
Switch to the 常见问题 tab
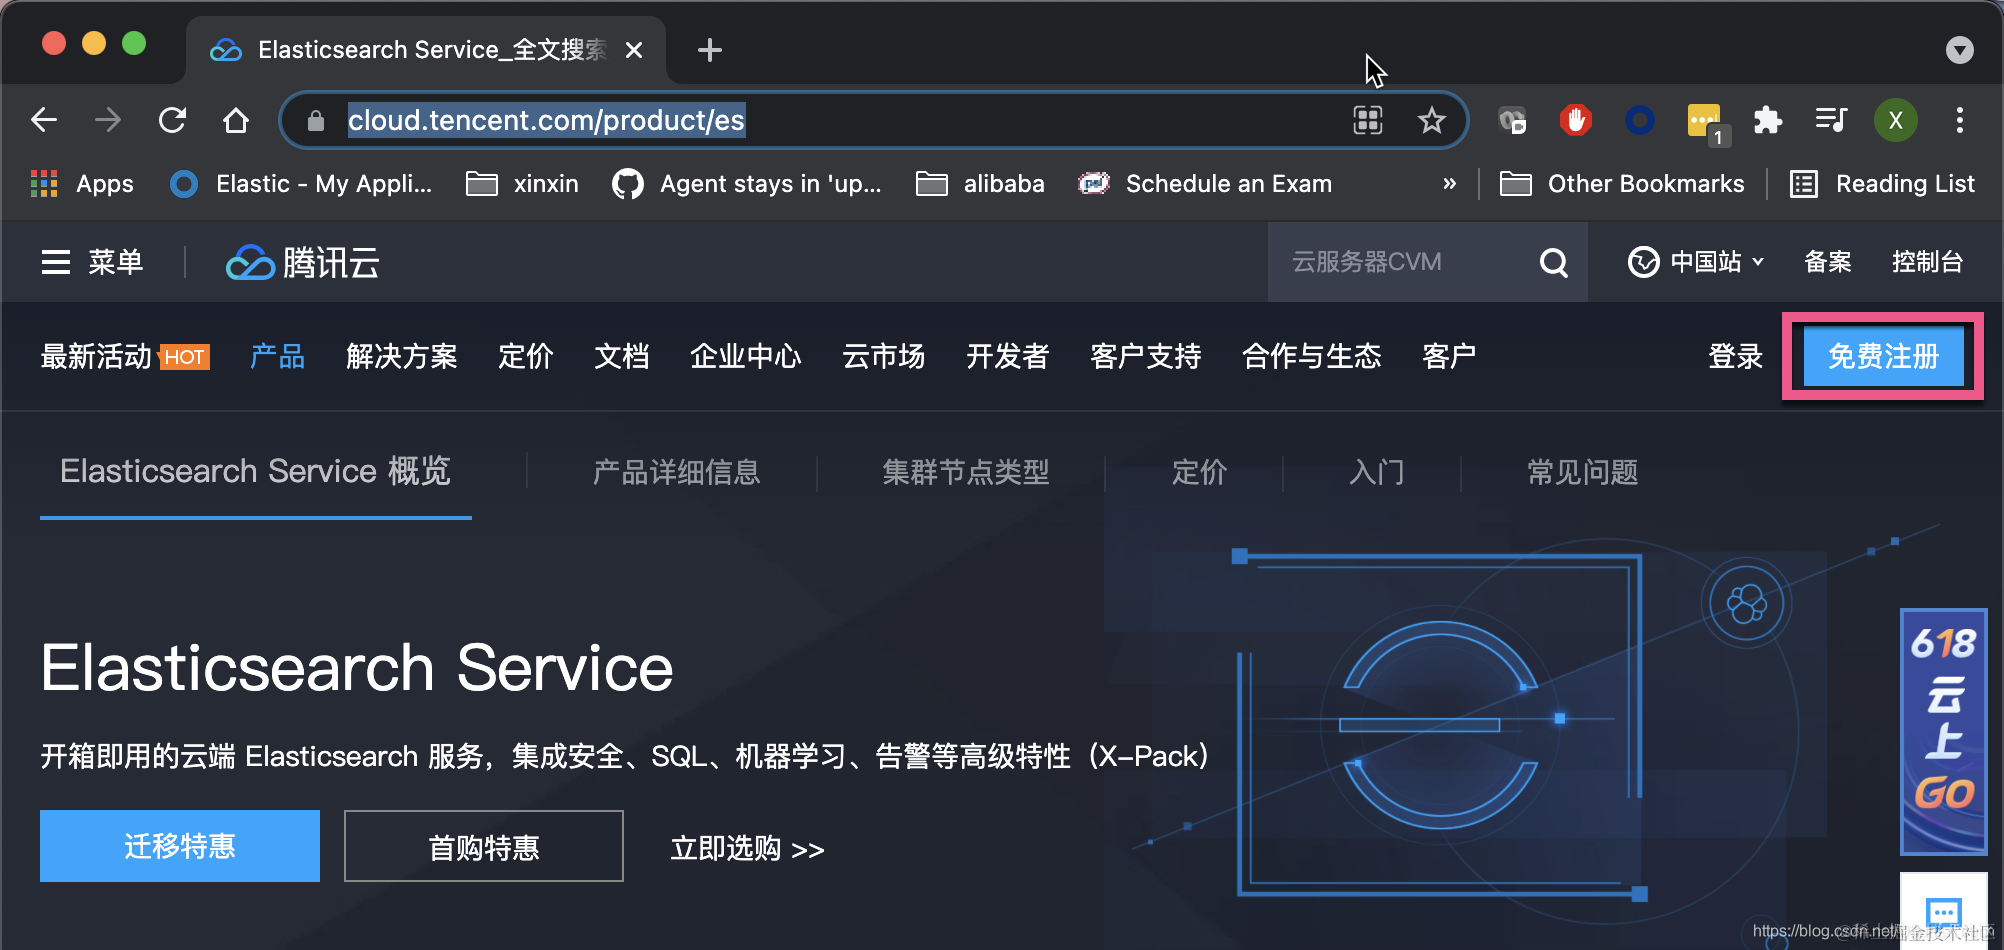tap(1583, 472)
